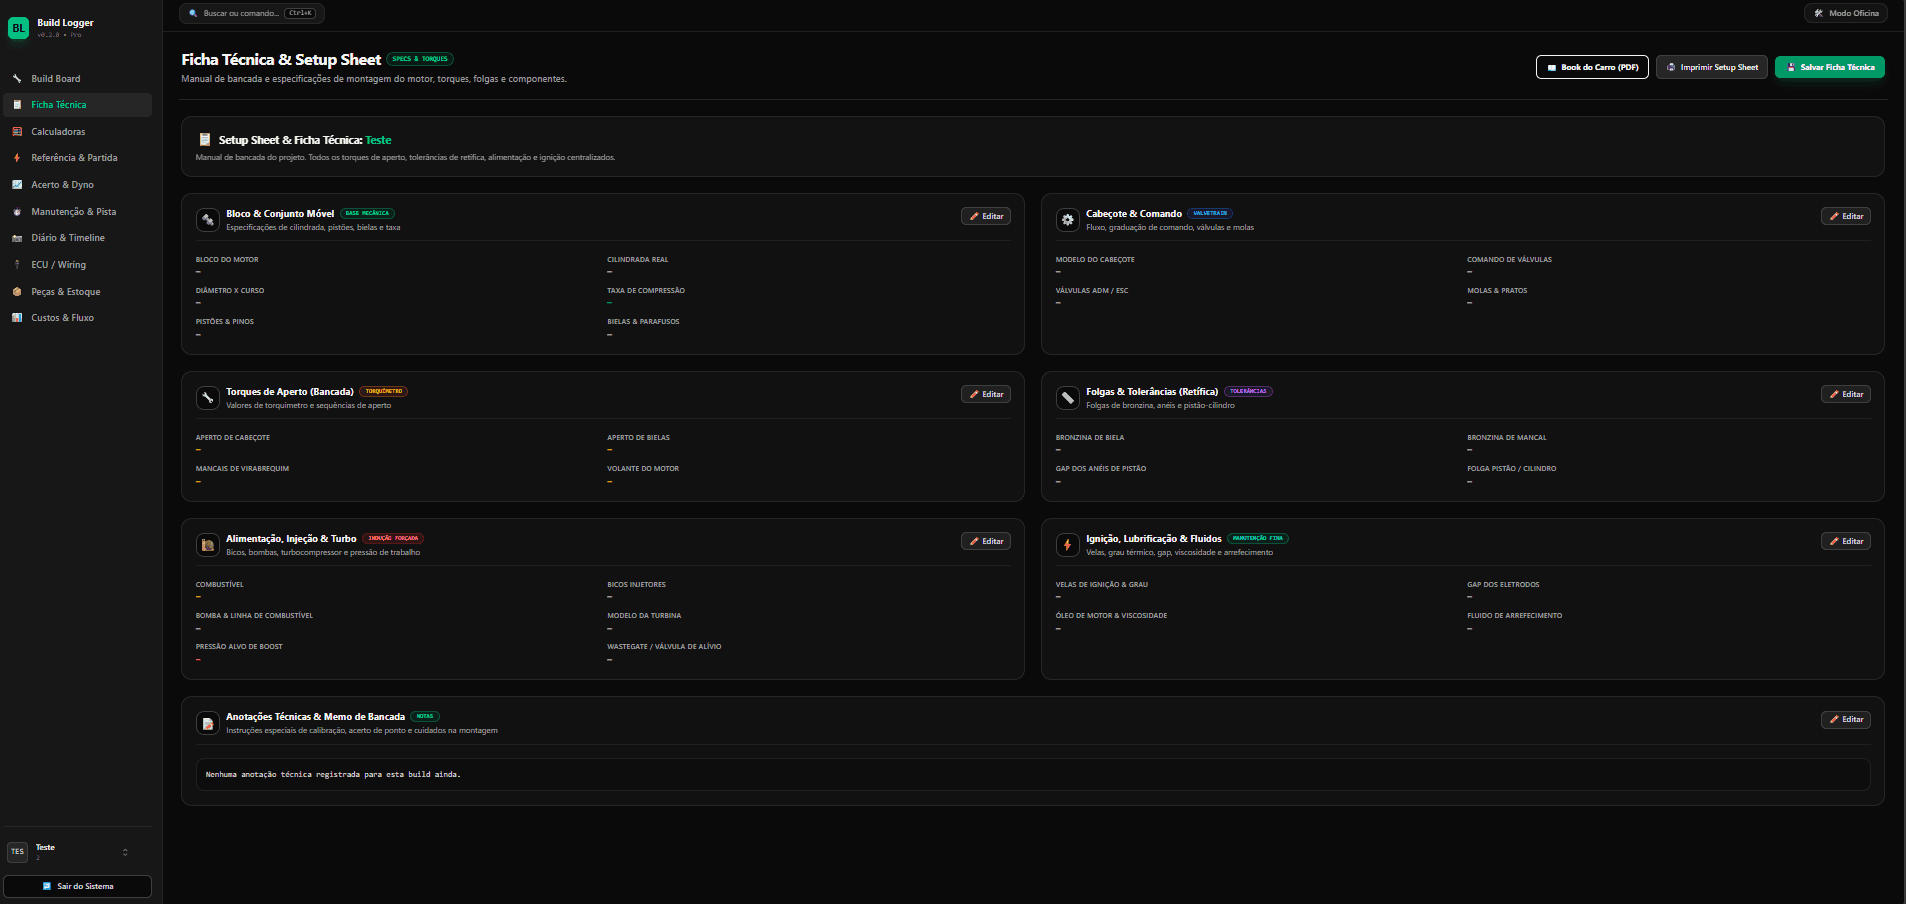Click the Build Logger BL logo icon
Viewport: 1906px width, 904px height.
[x=18, y=28]
